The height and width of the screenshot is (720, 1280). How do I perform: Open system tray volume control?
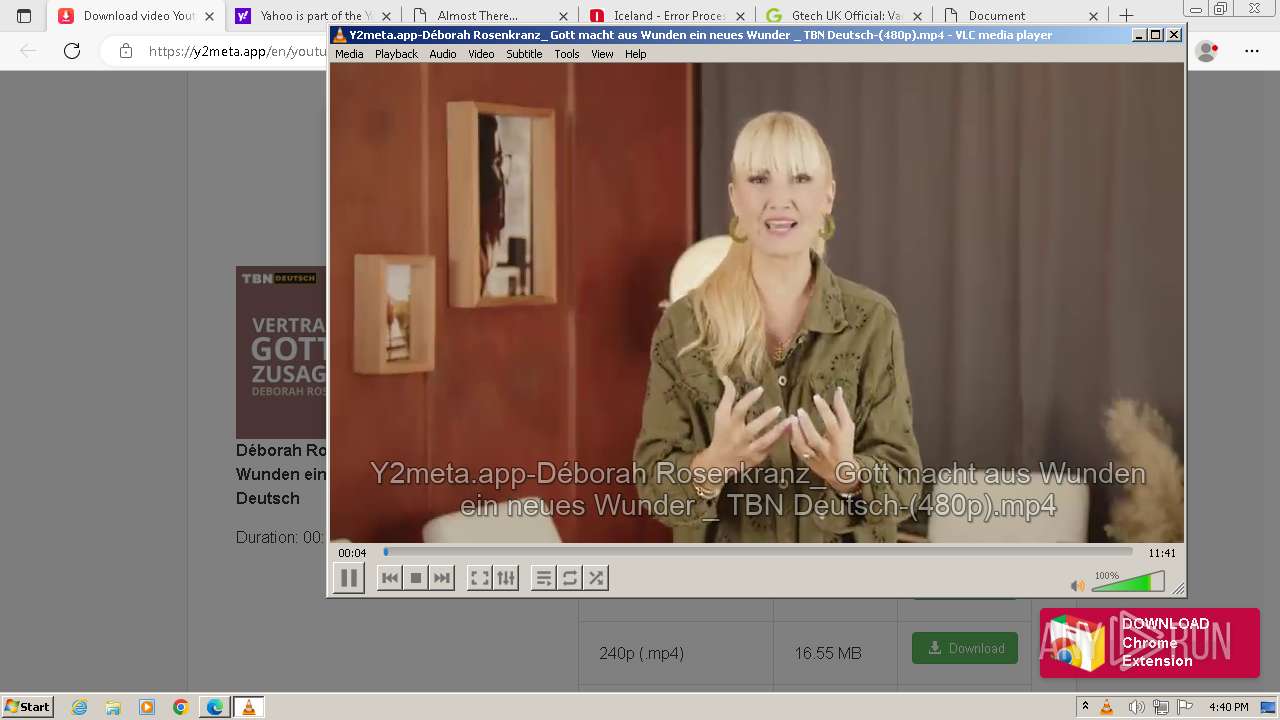tap(1137, 707)
